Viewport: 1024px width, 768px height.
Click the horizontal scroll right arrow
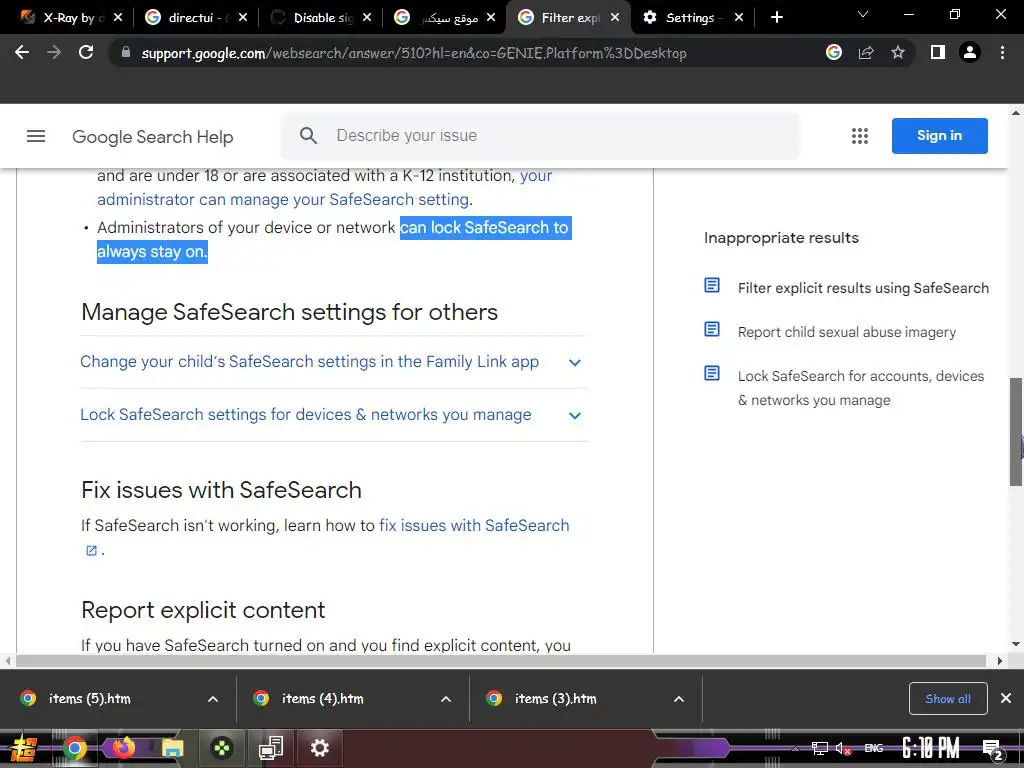tap(1000, 661)
